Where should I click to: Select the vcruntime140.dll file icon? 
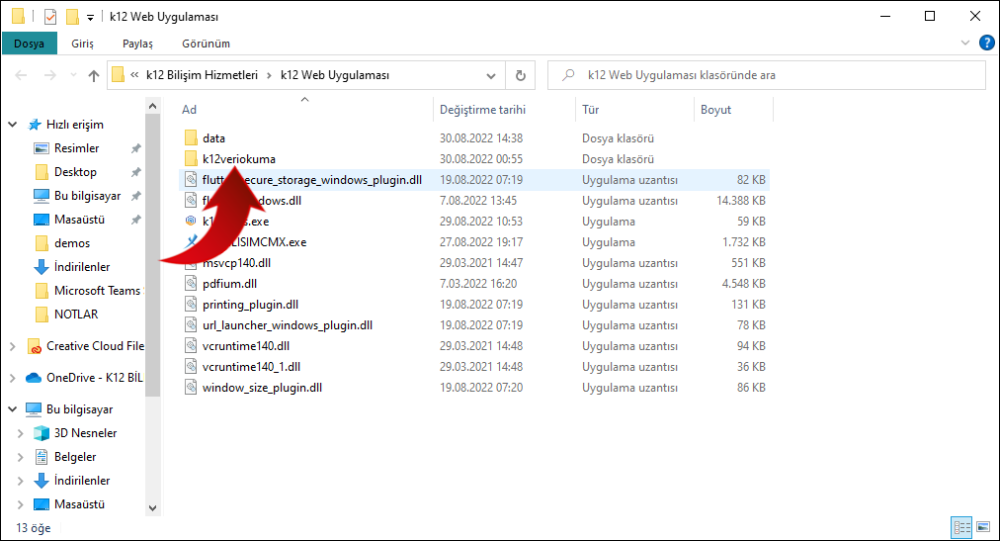[191, 346]
